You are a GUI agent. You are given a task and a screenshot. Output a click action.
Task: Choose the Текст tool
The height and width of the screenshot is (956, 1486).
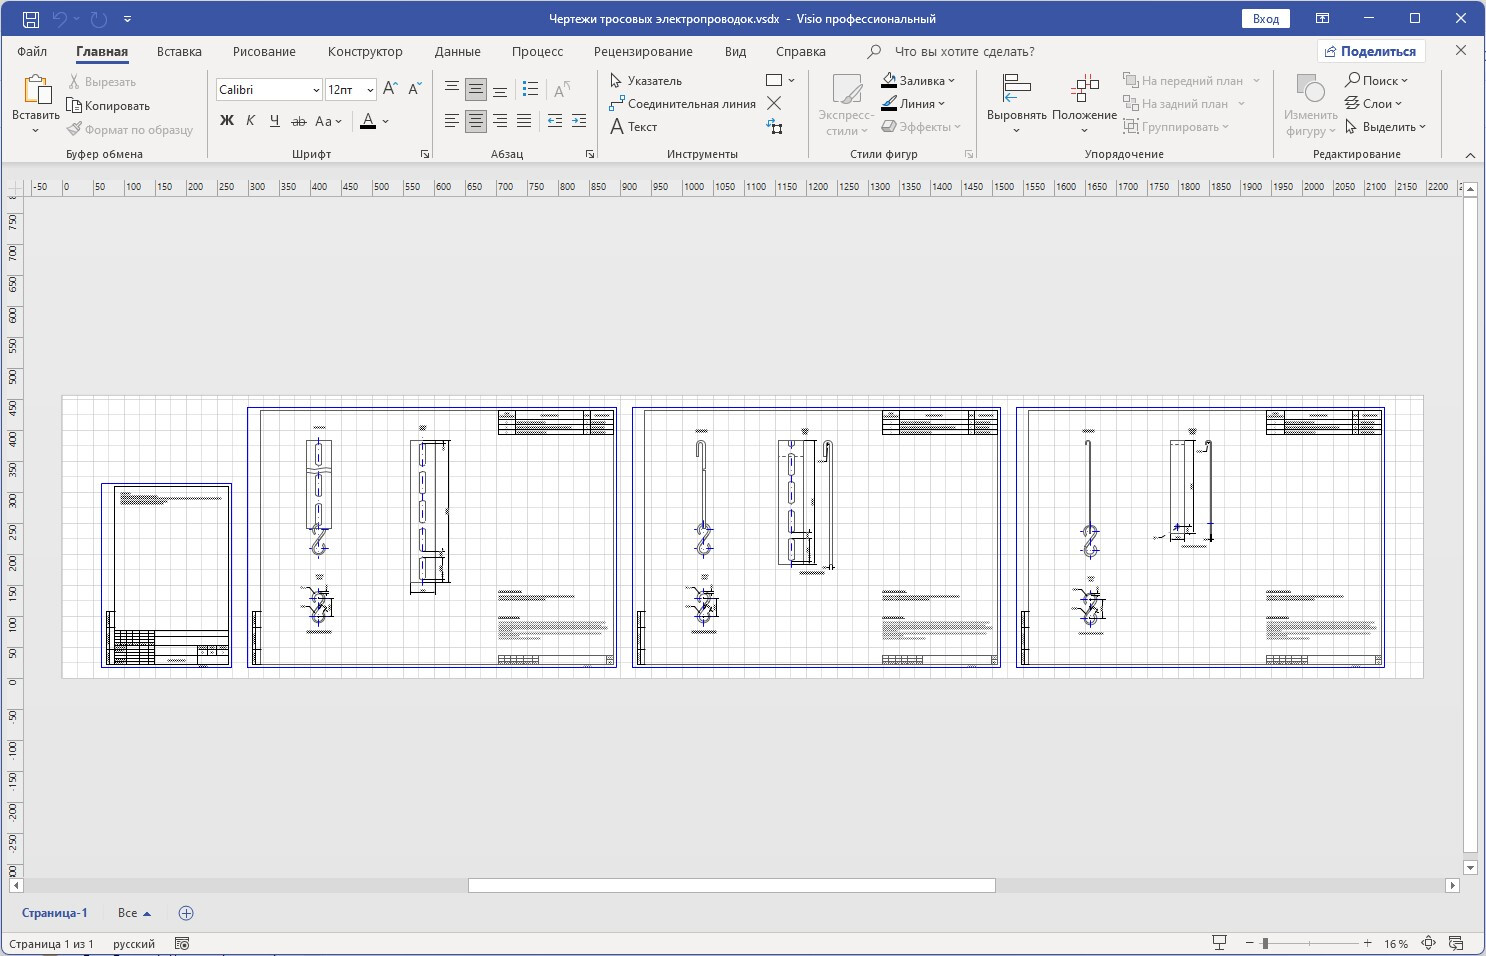633,127
